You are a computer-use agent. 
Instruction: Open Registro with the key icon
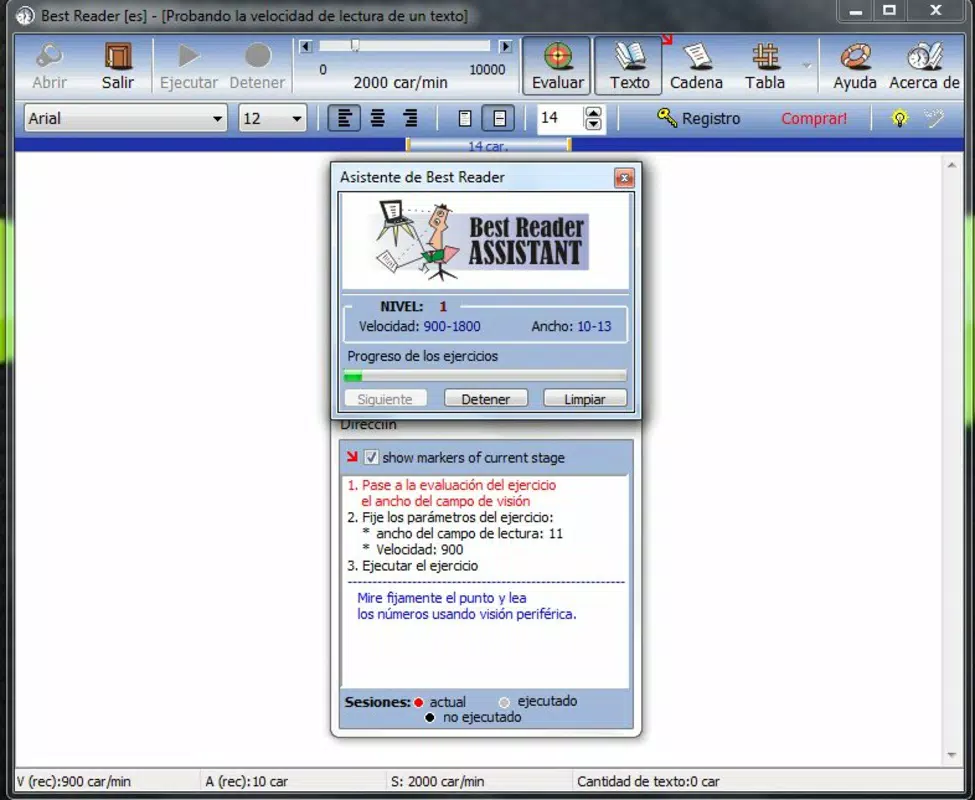pos(698,118)
